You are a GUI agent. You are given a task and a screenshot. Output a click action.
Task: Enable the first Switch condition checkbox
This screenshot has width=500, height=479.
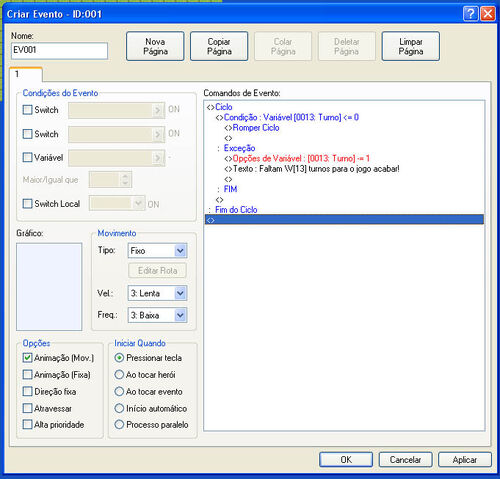pos(27,110)
